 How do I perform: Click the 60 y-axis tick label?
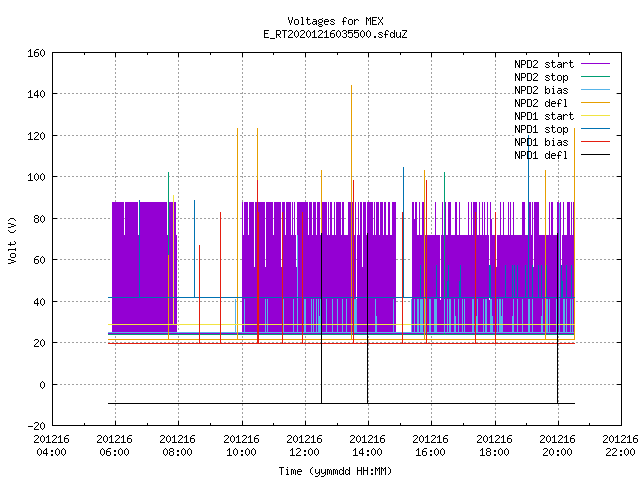[39, 260]
